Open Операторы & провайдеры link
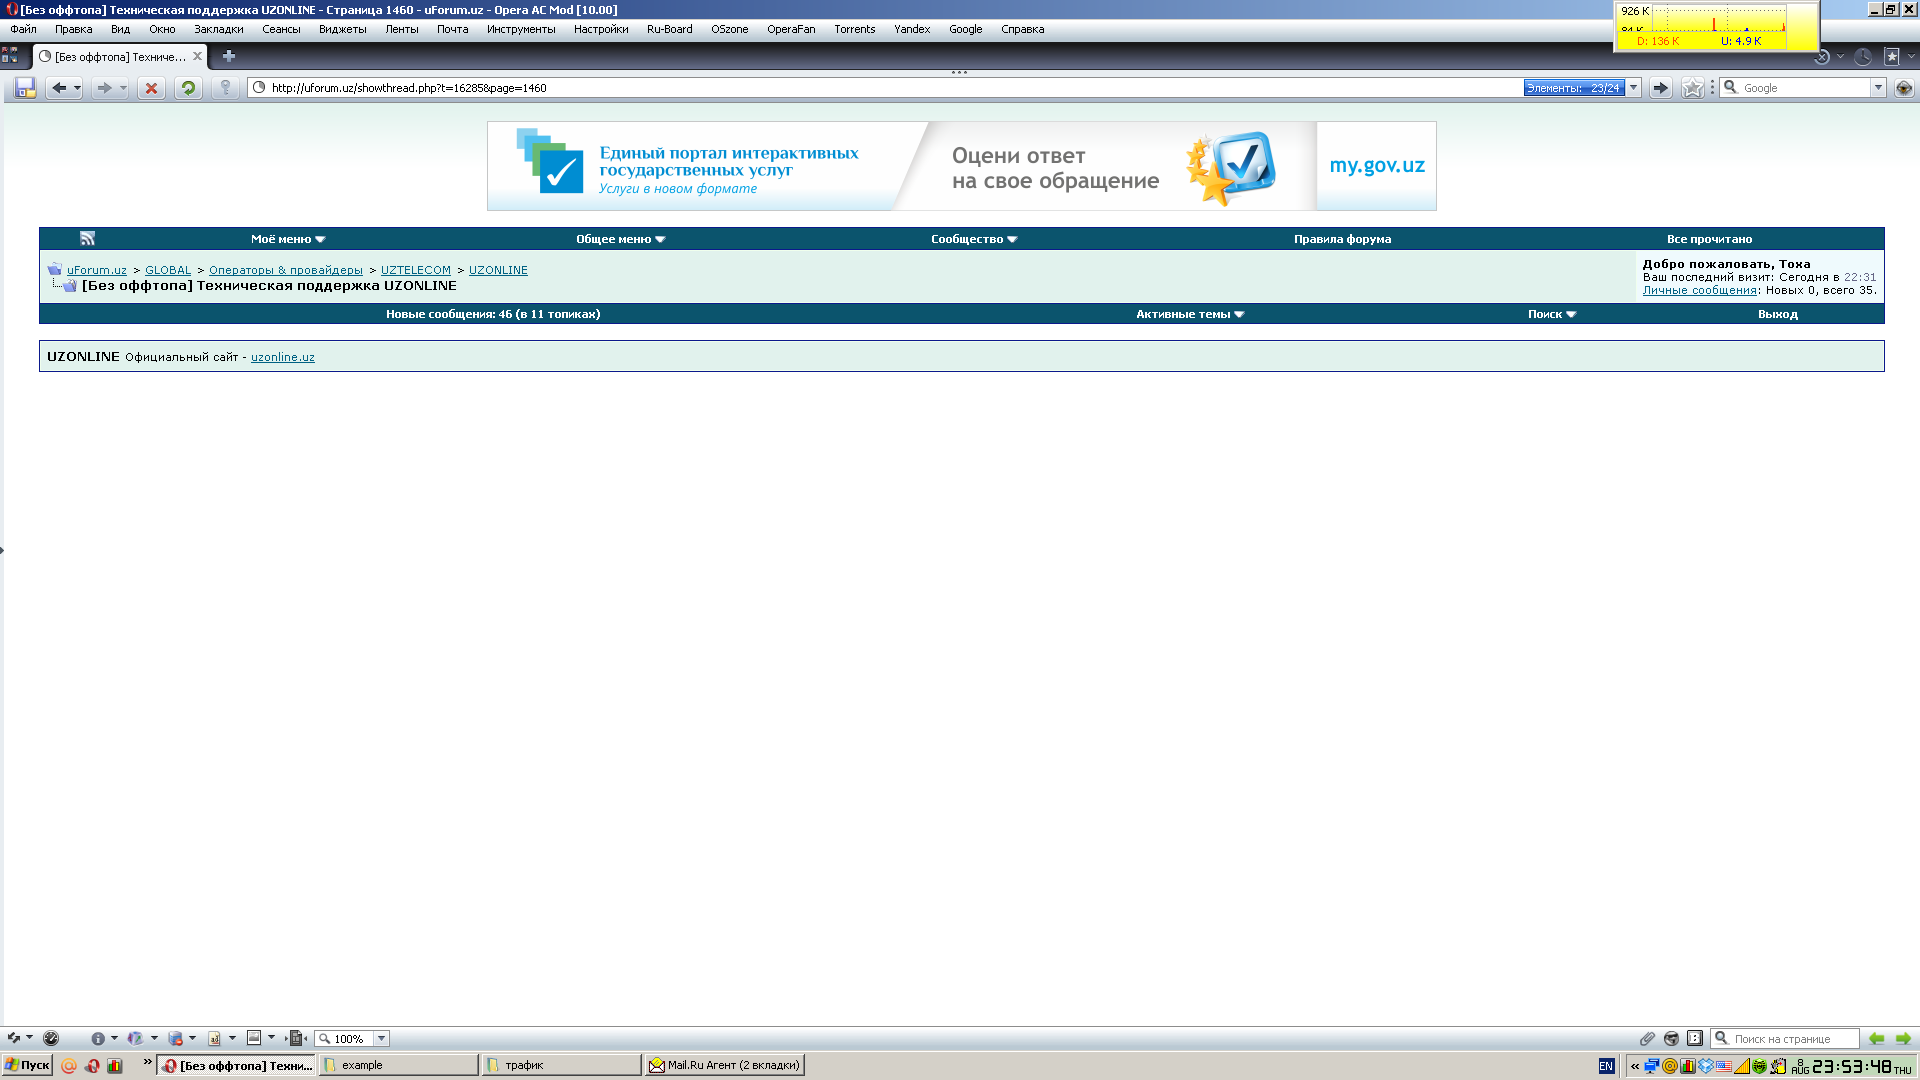The image size is (1920, 1080). pyautogui.click(x=286, y=270)
